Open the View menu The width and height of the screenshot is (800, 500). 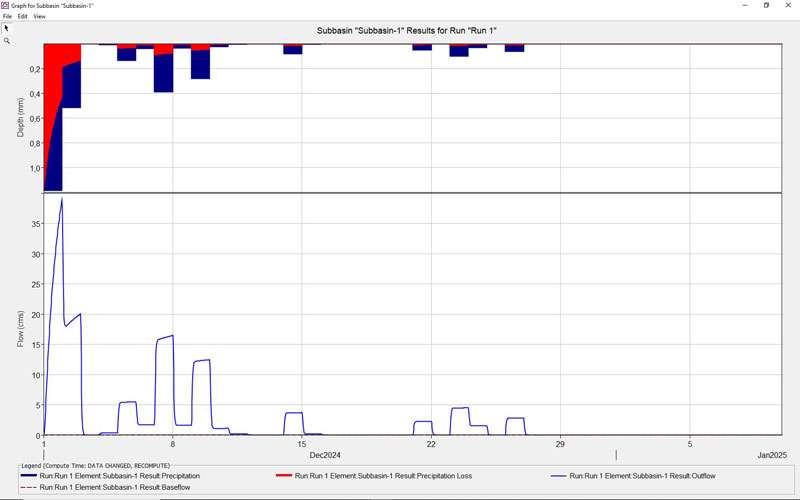[39, 17]
